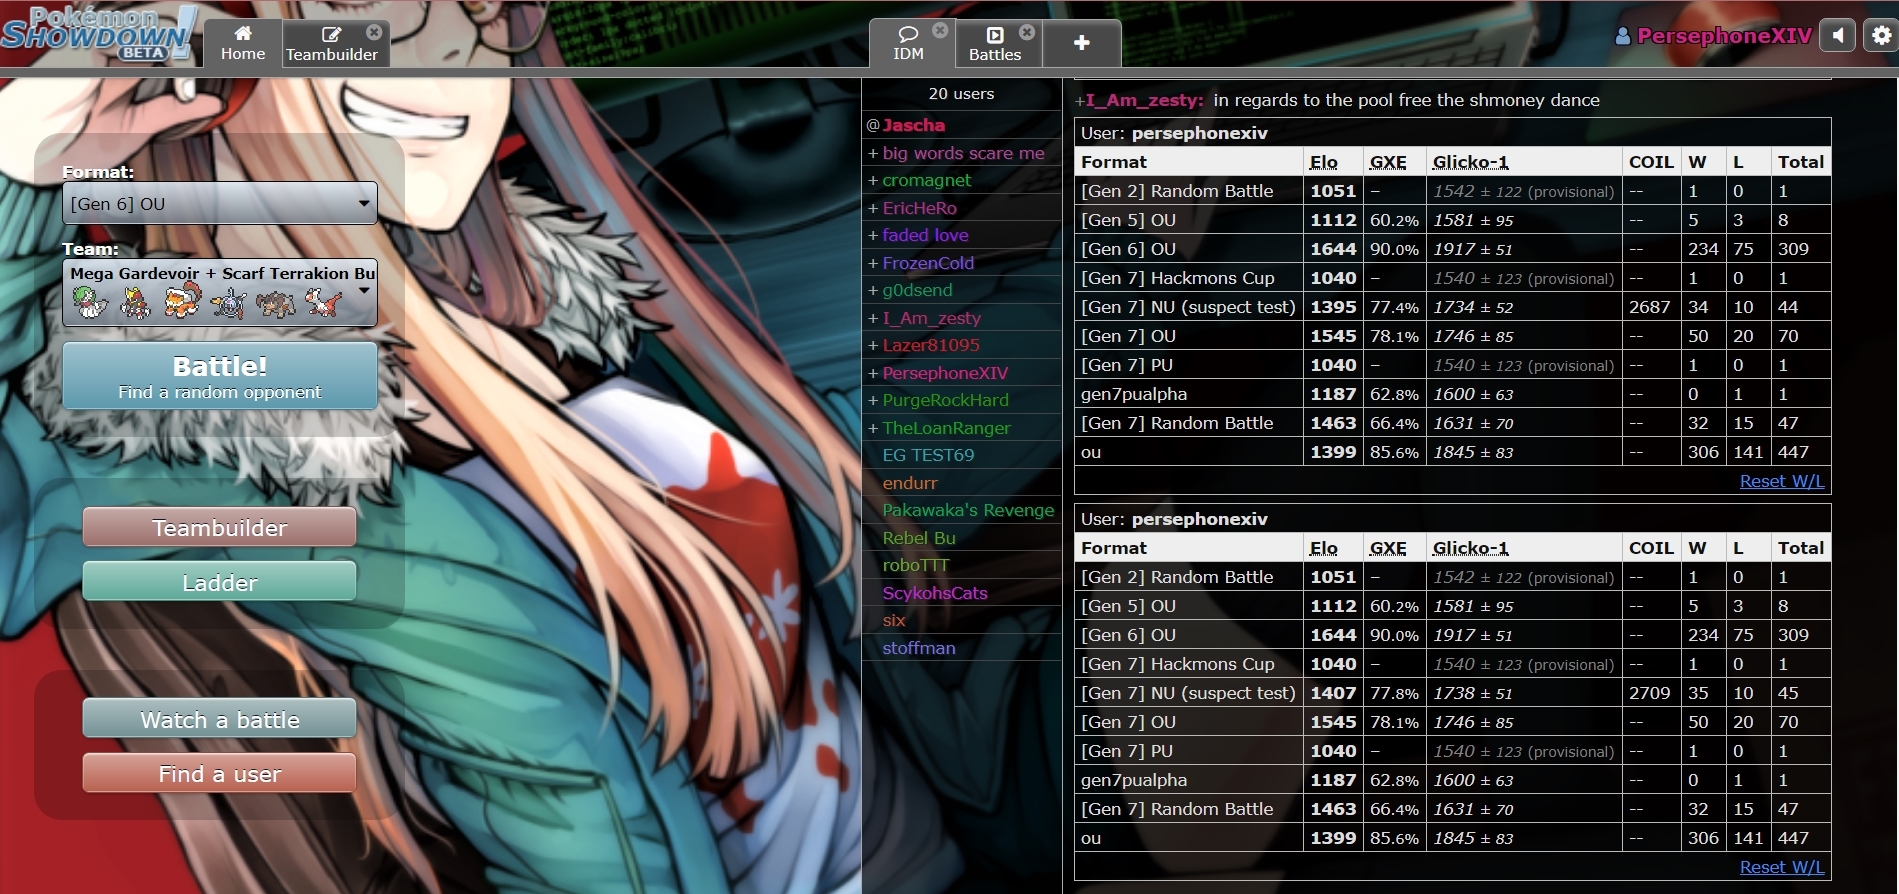
Task: Click the Glicko-1 header in first ladder table
Action: pyautogui.click(x=1470, y=162)
